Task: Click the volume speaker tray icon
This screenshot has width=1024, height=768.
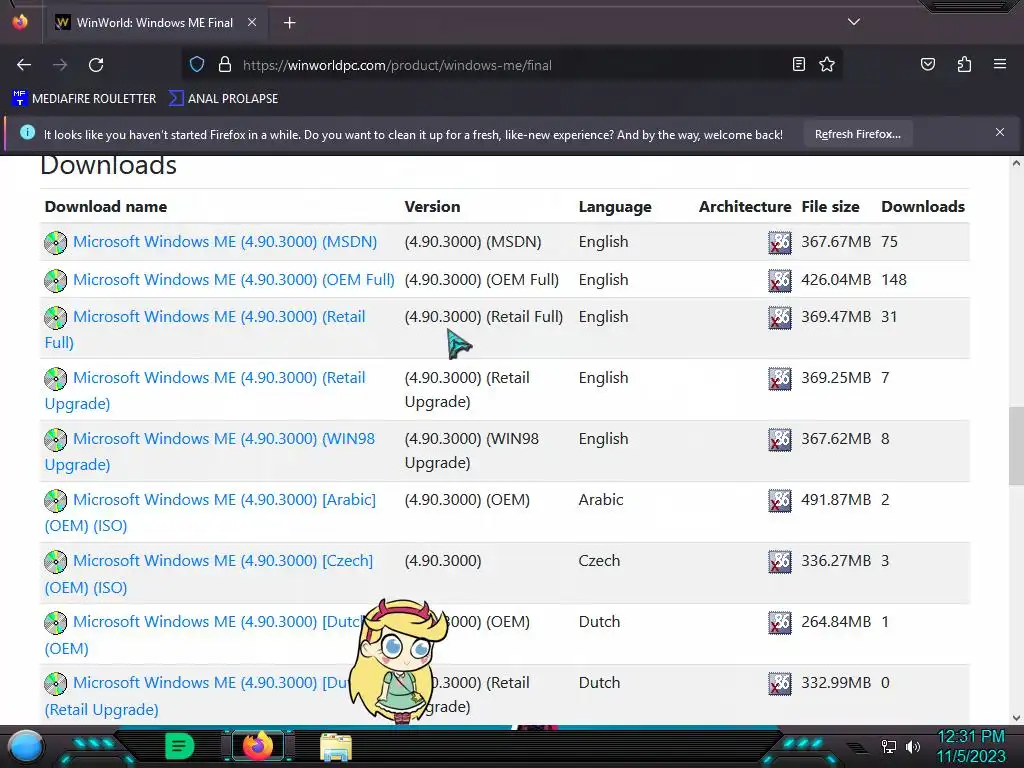Action: coord(913,746)
